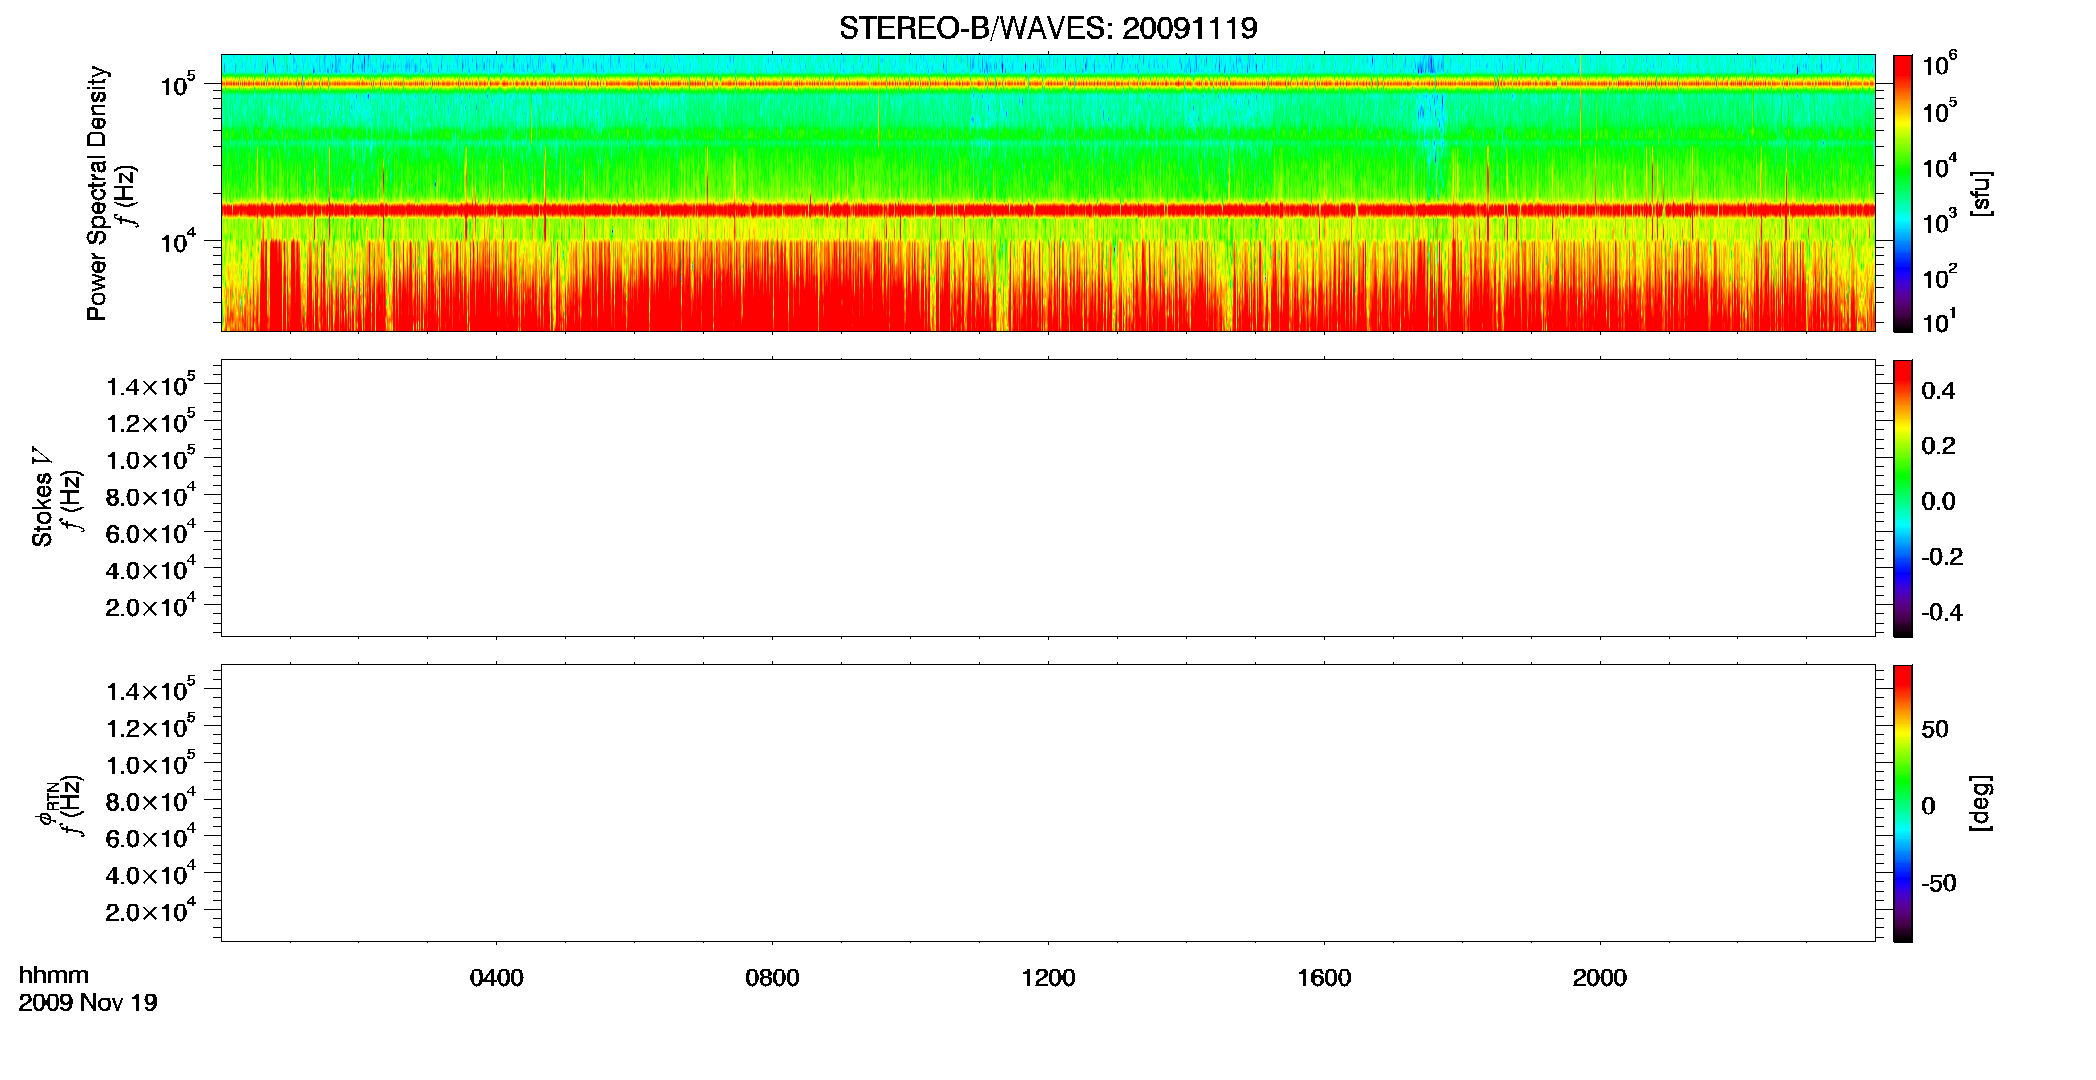Click the [sfu] unit label
Screen dimensions: 2096x1080
tap(1981, 193)
